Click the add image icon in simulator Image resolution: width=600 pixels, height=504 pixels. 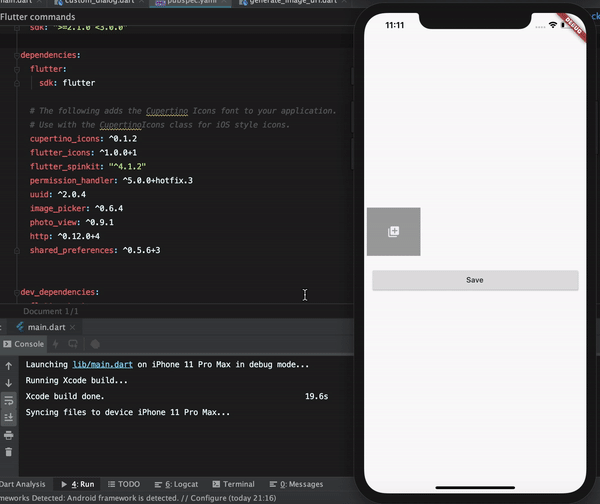pyautogui.click(x=393, y=232)
